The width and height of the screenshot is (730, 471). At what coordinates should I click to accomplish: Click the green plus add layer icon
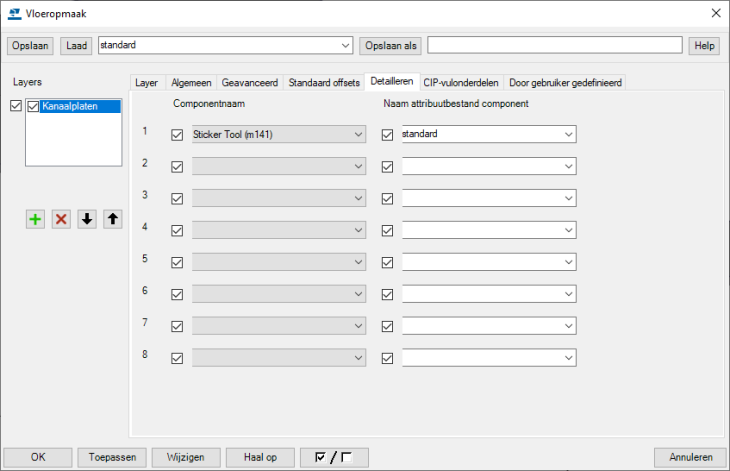coord(35,219)
